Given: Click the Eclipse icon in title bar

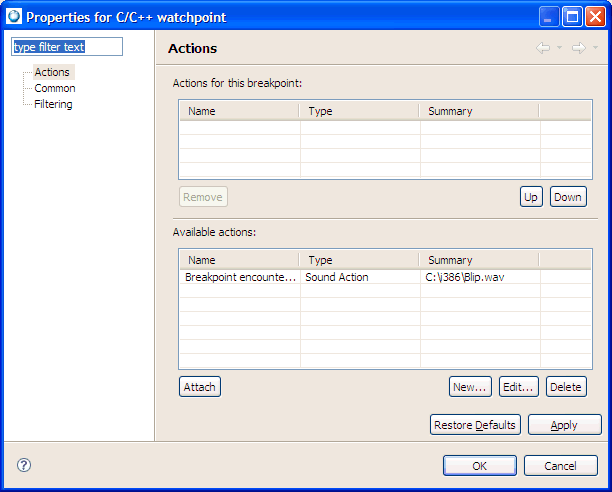Looking at the screenshot, I should point(13,16).
